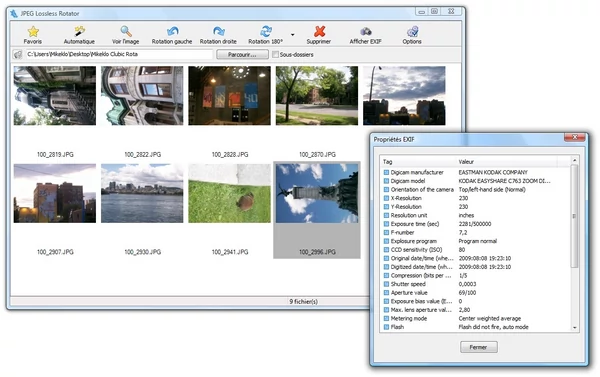Click the tag icon beside Flash
This screenshot has width=600, height=377.
pos(386,327)
